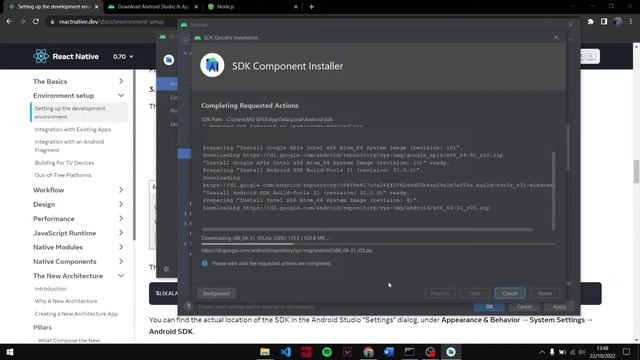Expand the Workflow sidebar section

click(x=121, y=190)
